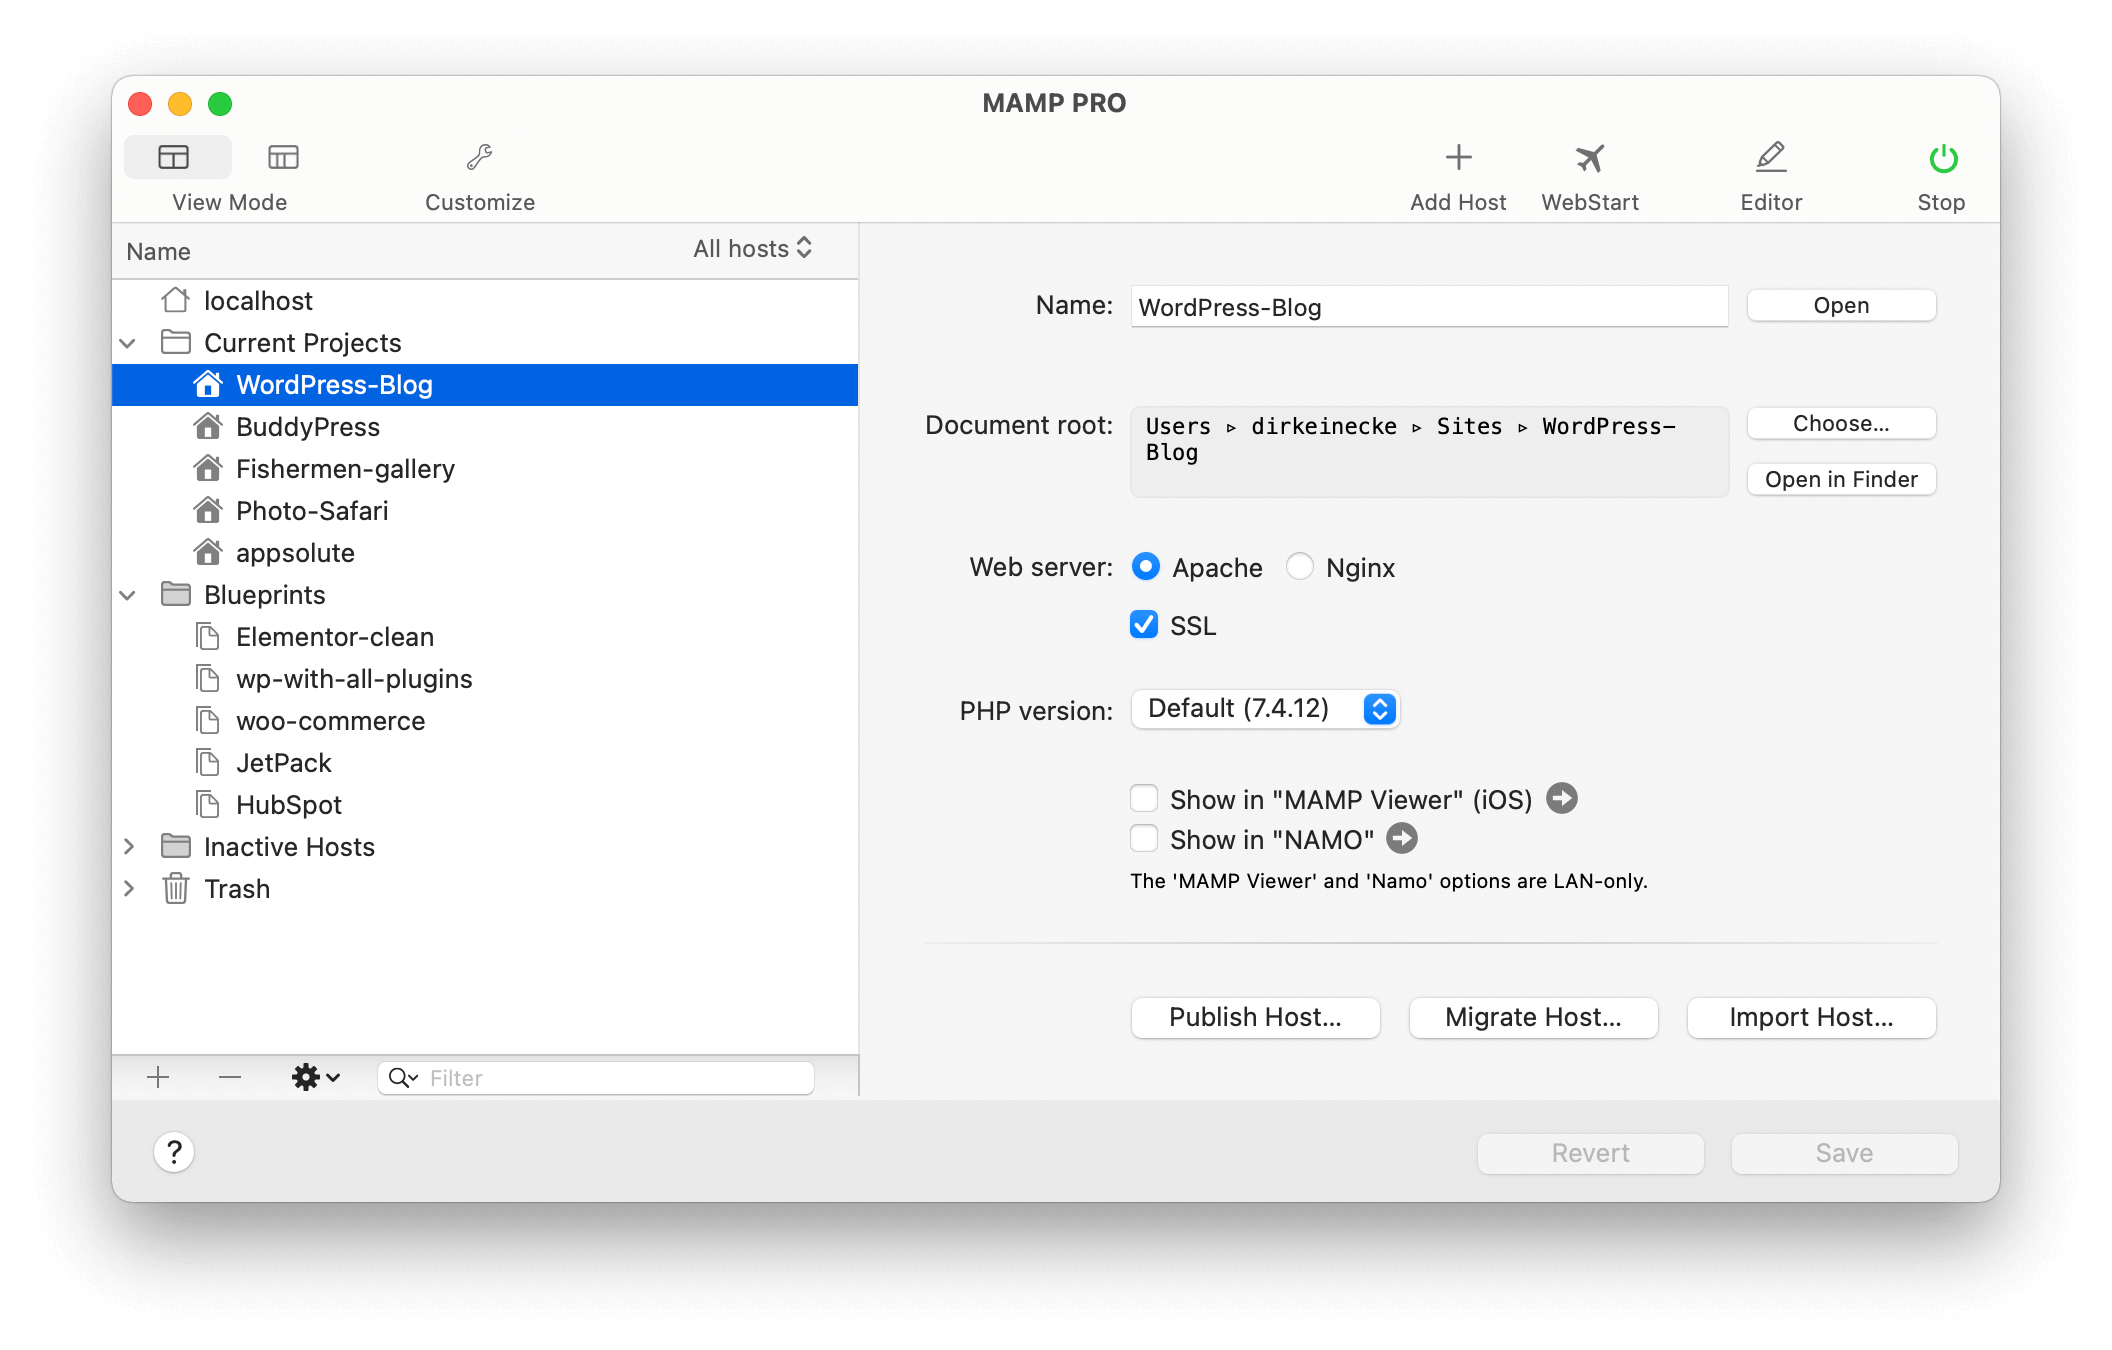Click the Publish Host... button
The height and width of the screenshot is (1350, 2112).
click(x=1255, y=1017)
